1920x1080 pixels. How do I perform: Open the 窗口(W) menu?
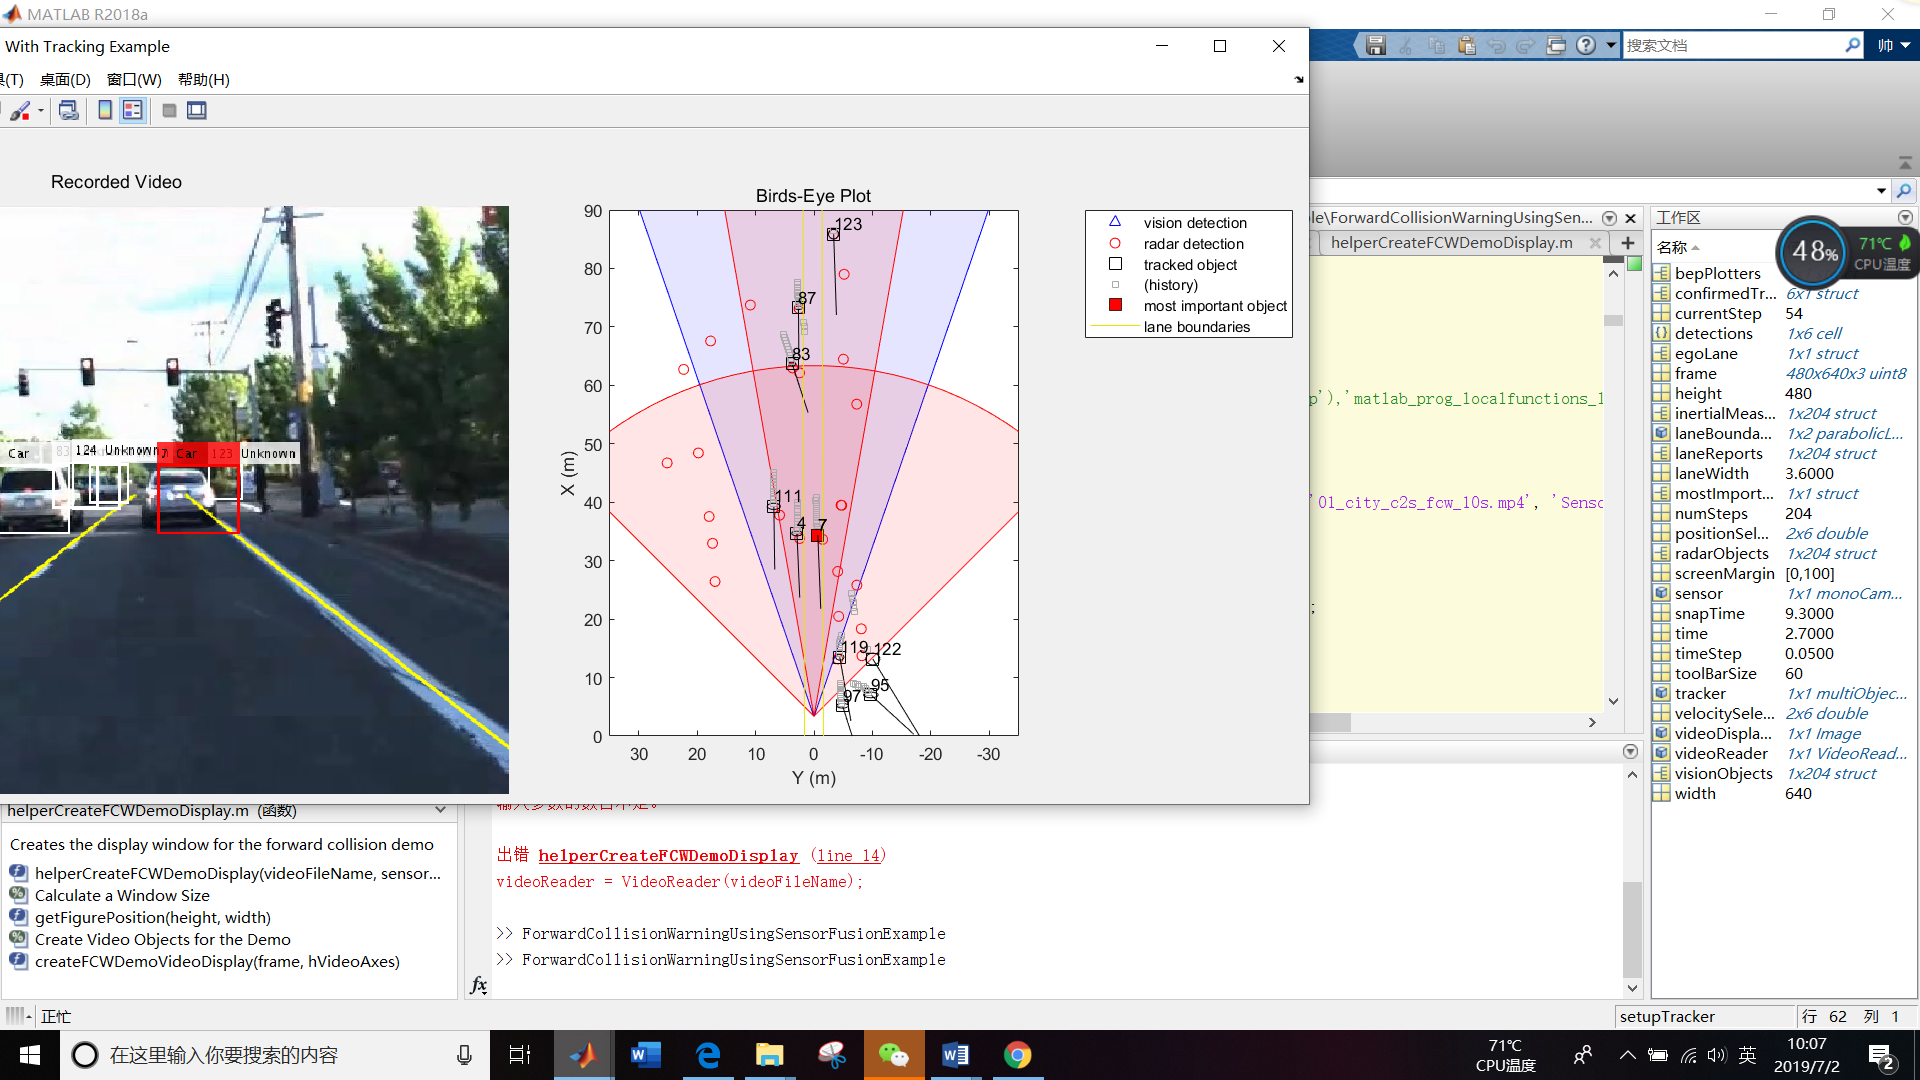click(x=135, y=80)
